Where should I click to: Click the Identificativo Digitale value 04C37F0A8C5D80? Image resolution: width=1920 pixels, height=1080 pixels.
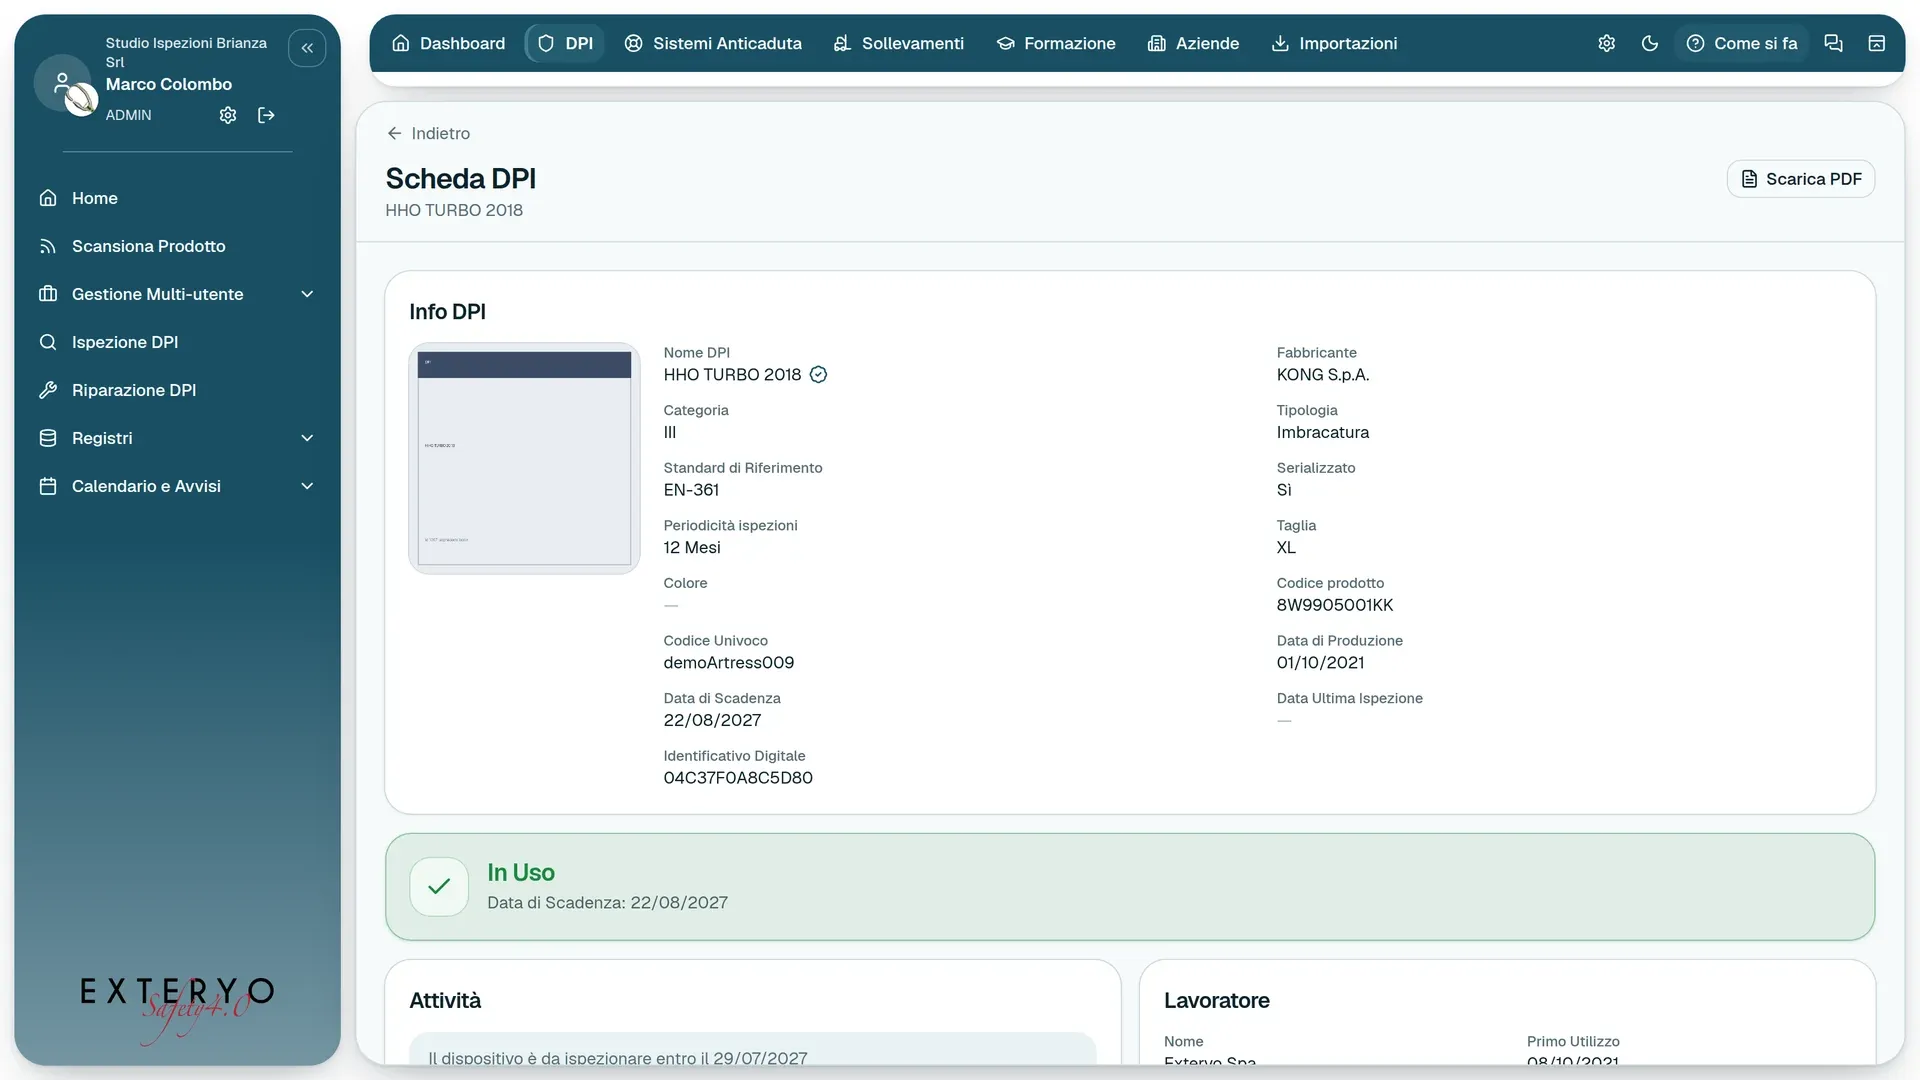(x=738, y=778)
